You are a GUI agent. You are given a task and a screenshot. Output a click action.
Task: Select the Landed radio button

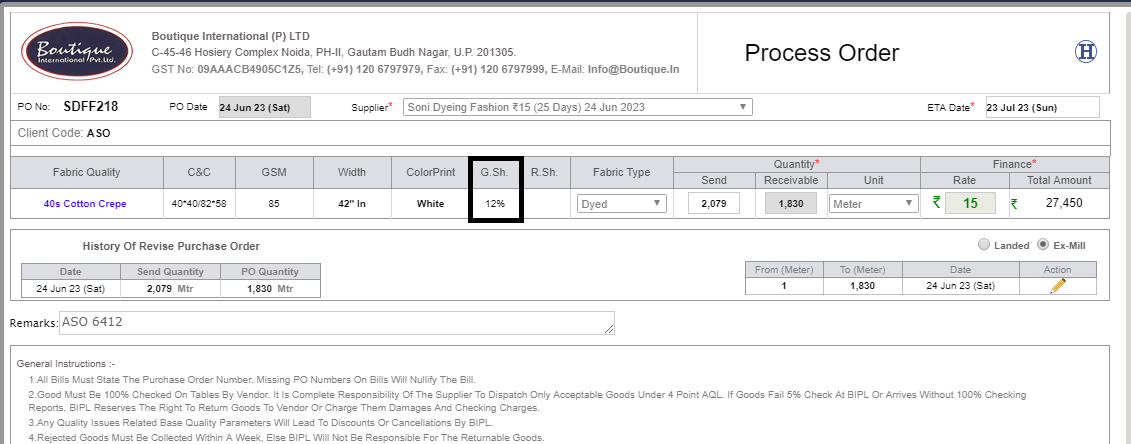[984, 245]
